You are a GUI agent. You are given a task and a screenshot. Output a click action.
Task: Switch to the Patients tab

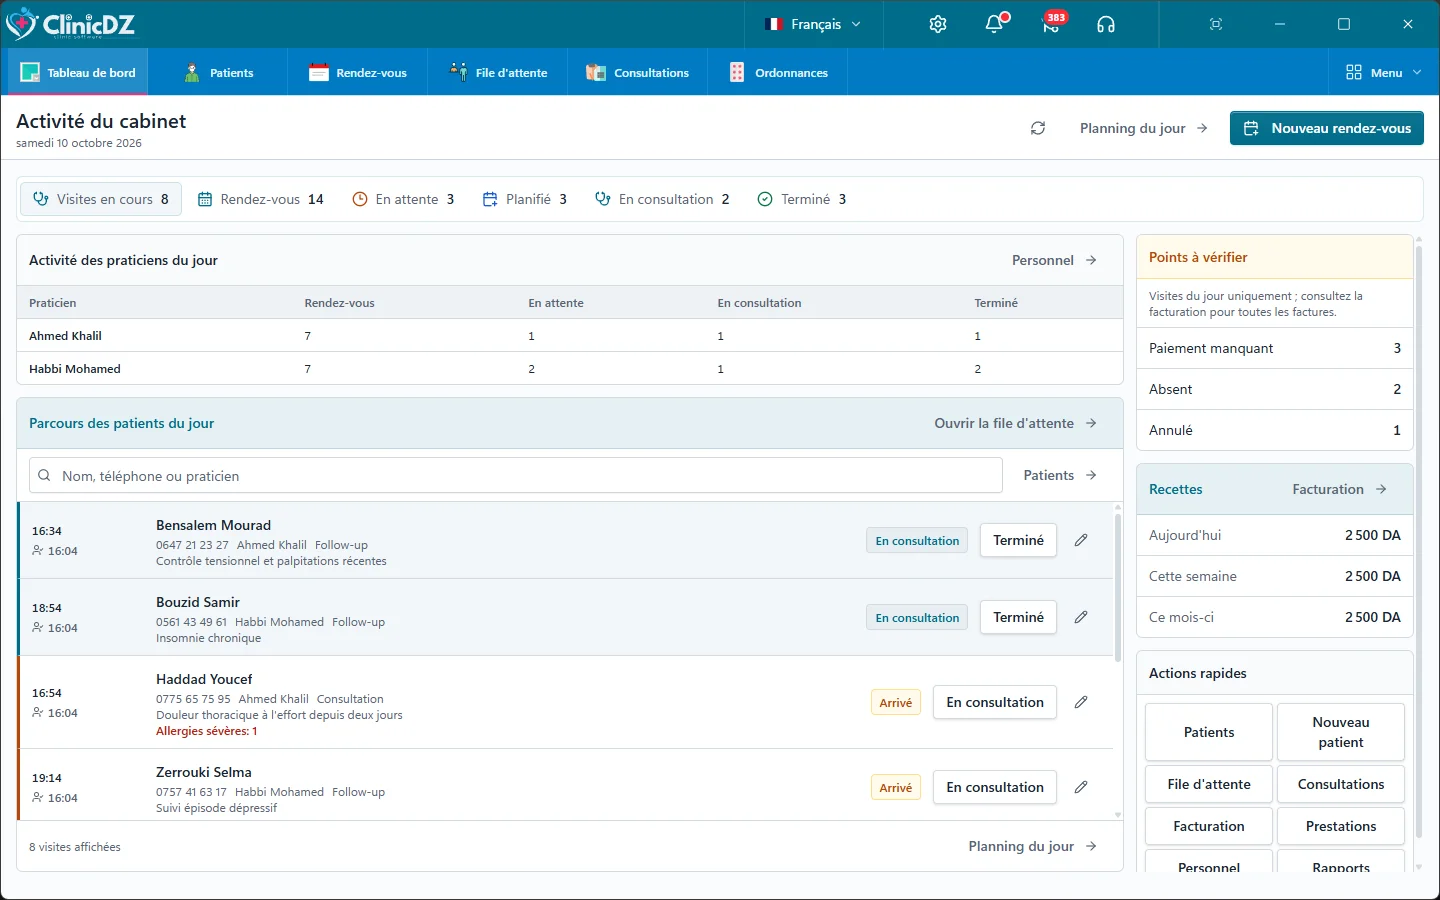coord(219,72)
